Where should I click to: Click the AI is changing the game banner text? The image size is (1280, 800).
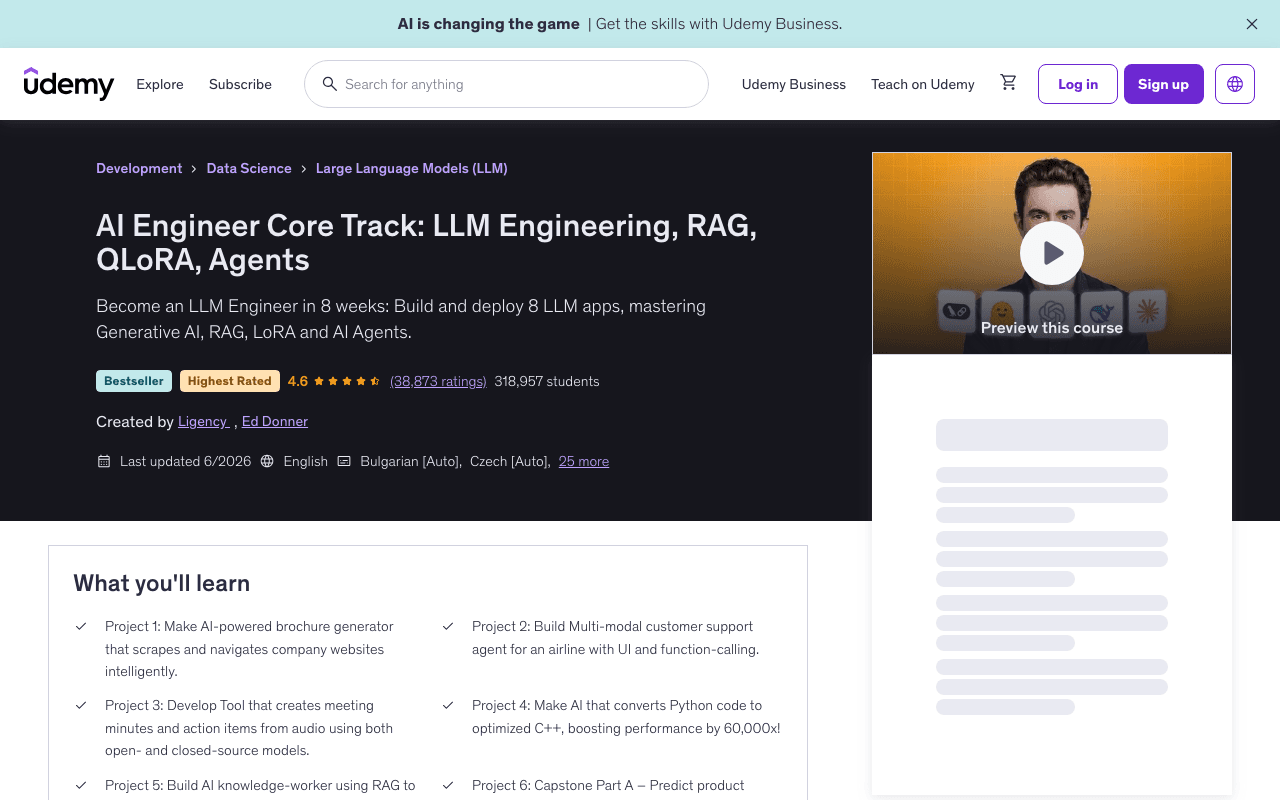point(489,24)
